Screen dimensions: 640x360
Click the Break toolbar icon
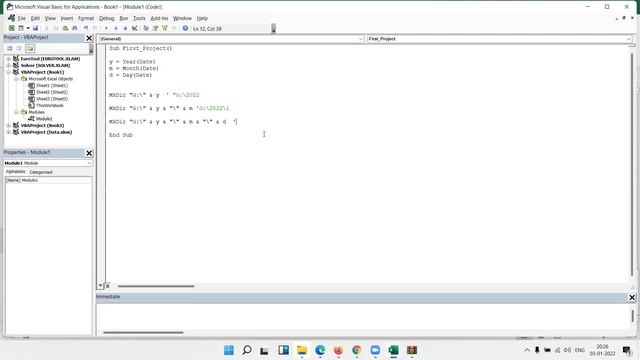(x=116, y=28)
